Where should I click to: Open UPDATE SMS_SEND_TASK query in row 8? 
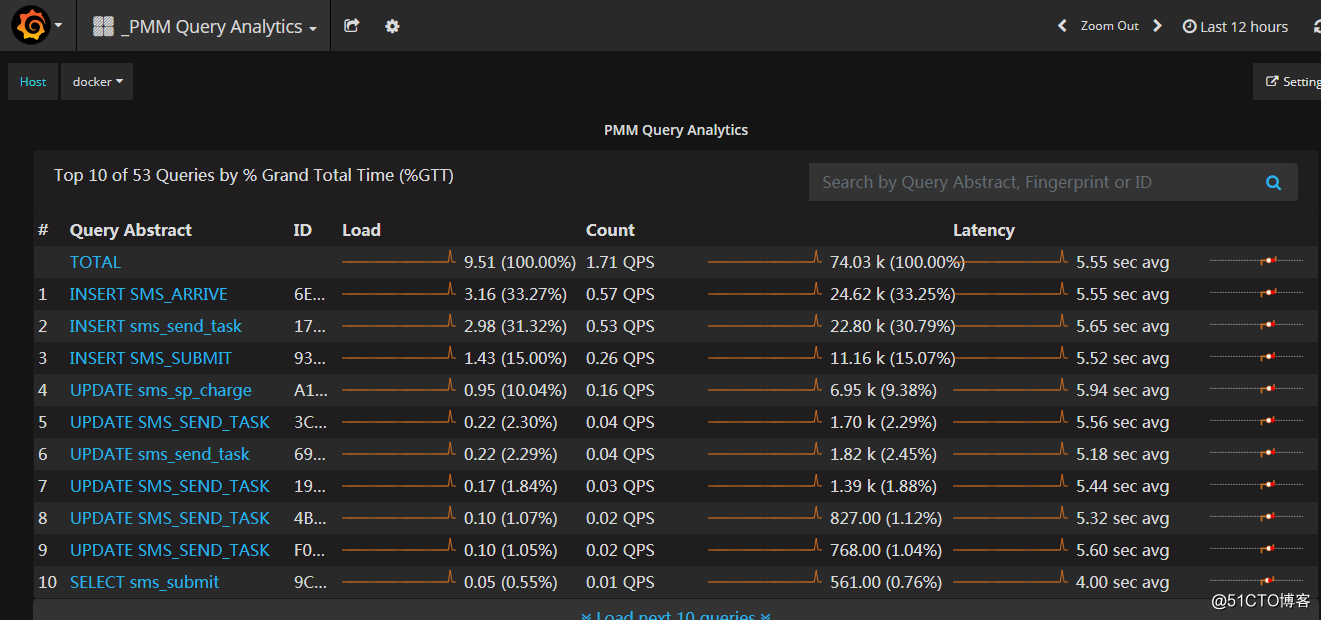click(170, 518)
